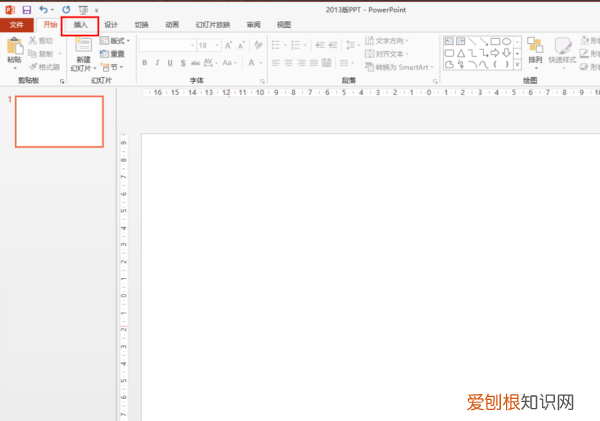This screenshot has width=600, height=421.
Task: Switch to the 动画 (Animations) tab
Action: coord(172,25)
